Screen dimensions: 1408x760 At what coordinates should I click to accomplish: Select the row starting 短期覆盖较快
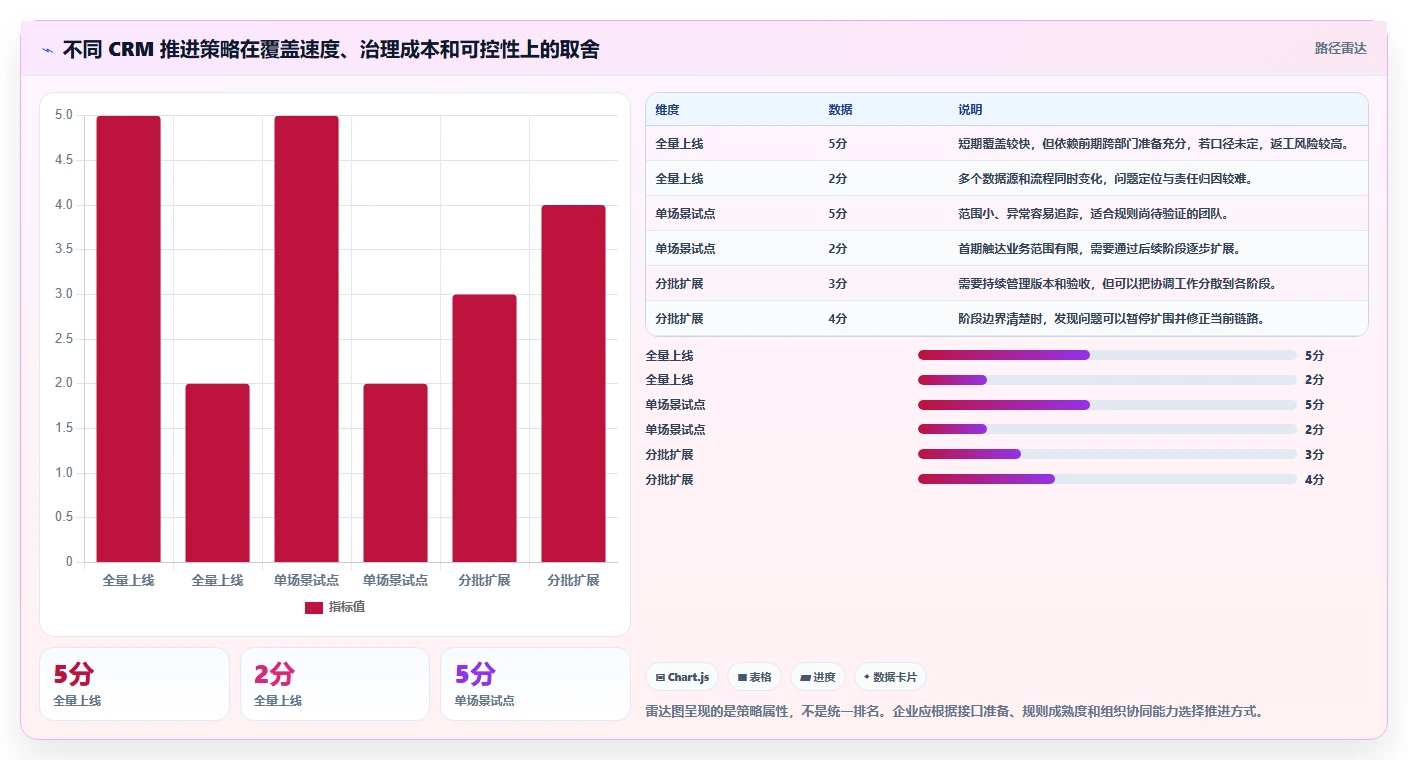point(1007,144)
